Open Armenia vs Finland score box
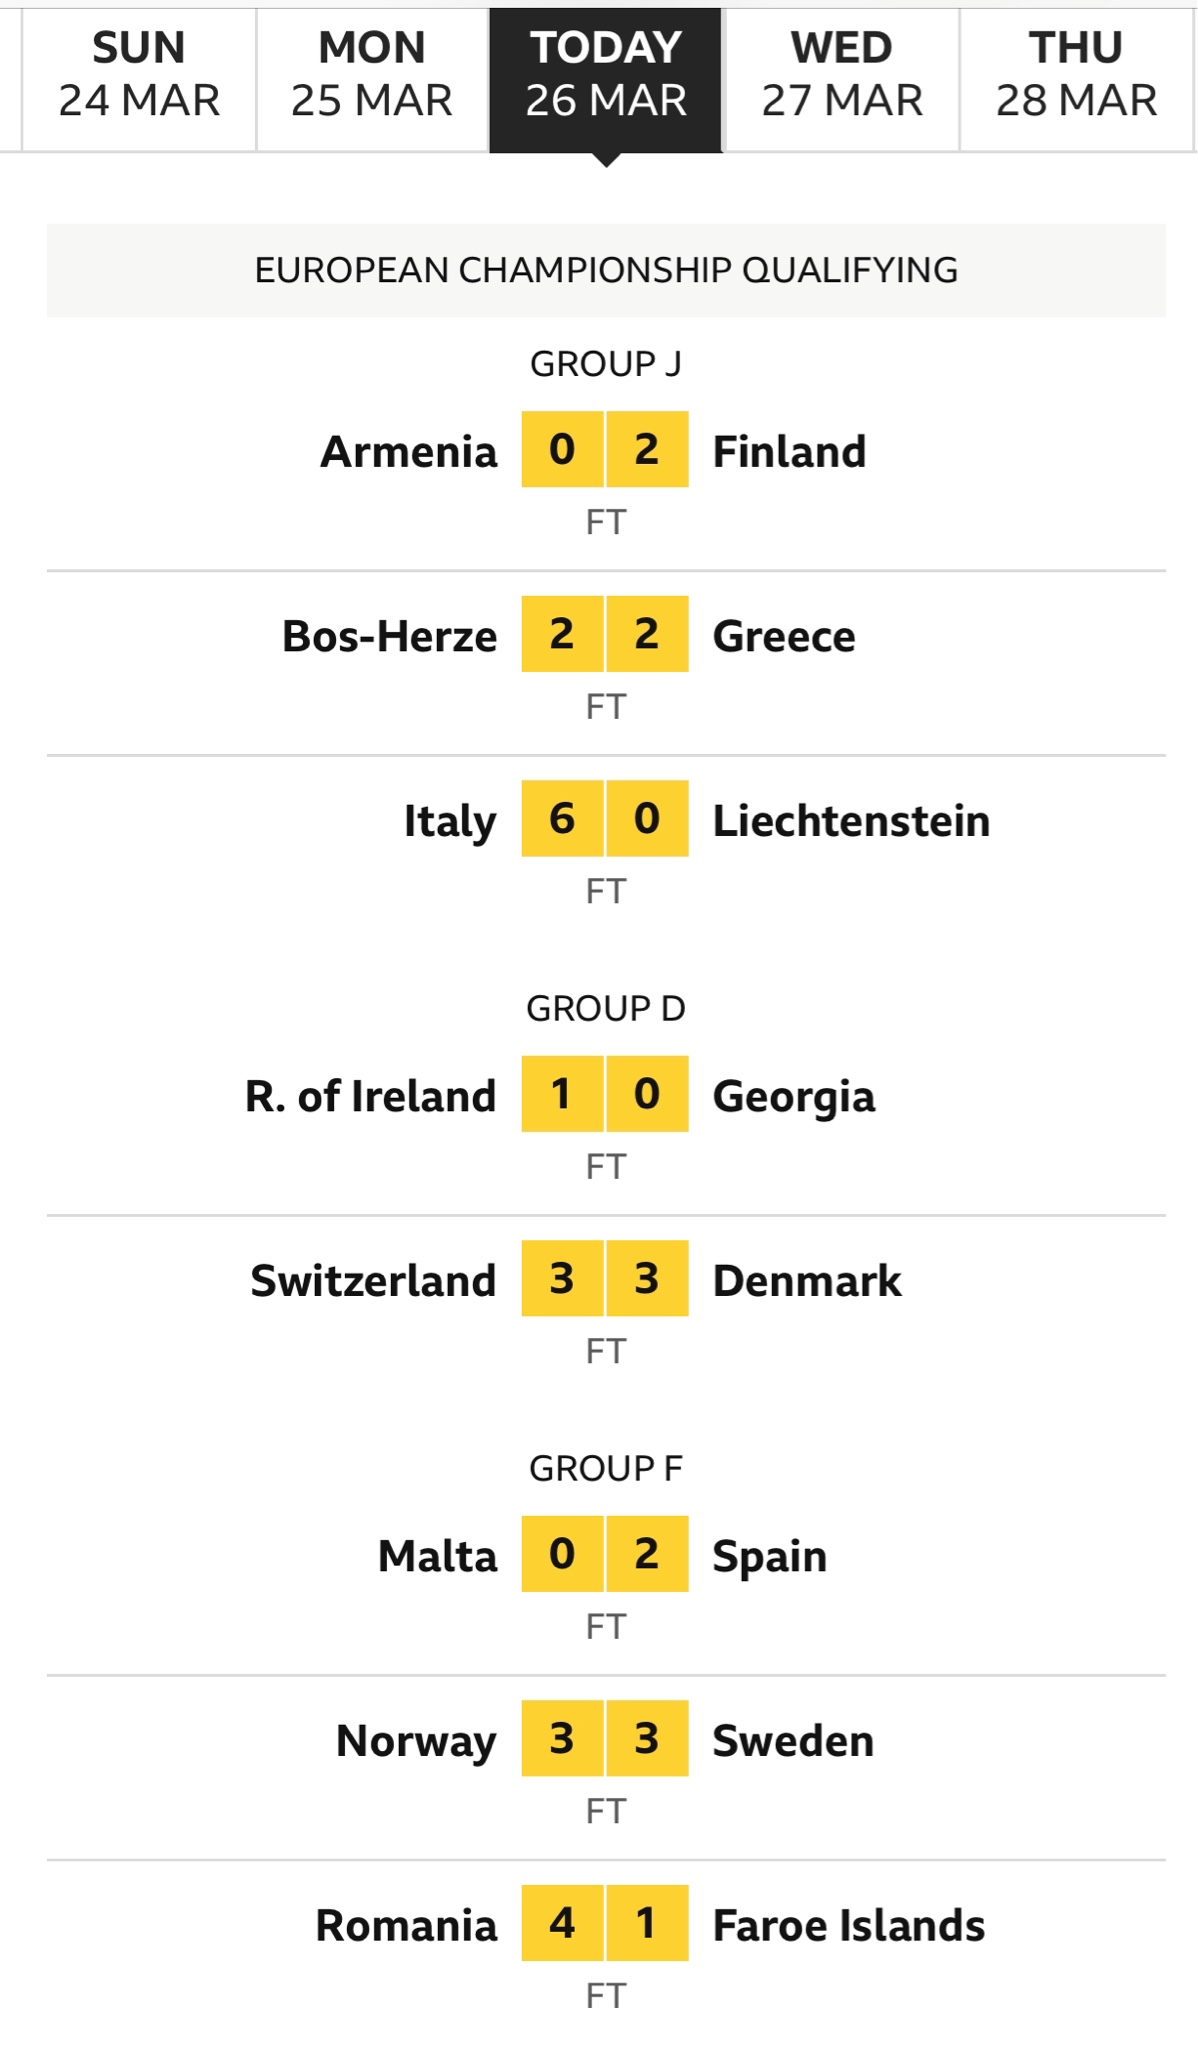The width and height of the screenshot is (1198, 2048). (605, 449)
